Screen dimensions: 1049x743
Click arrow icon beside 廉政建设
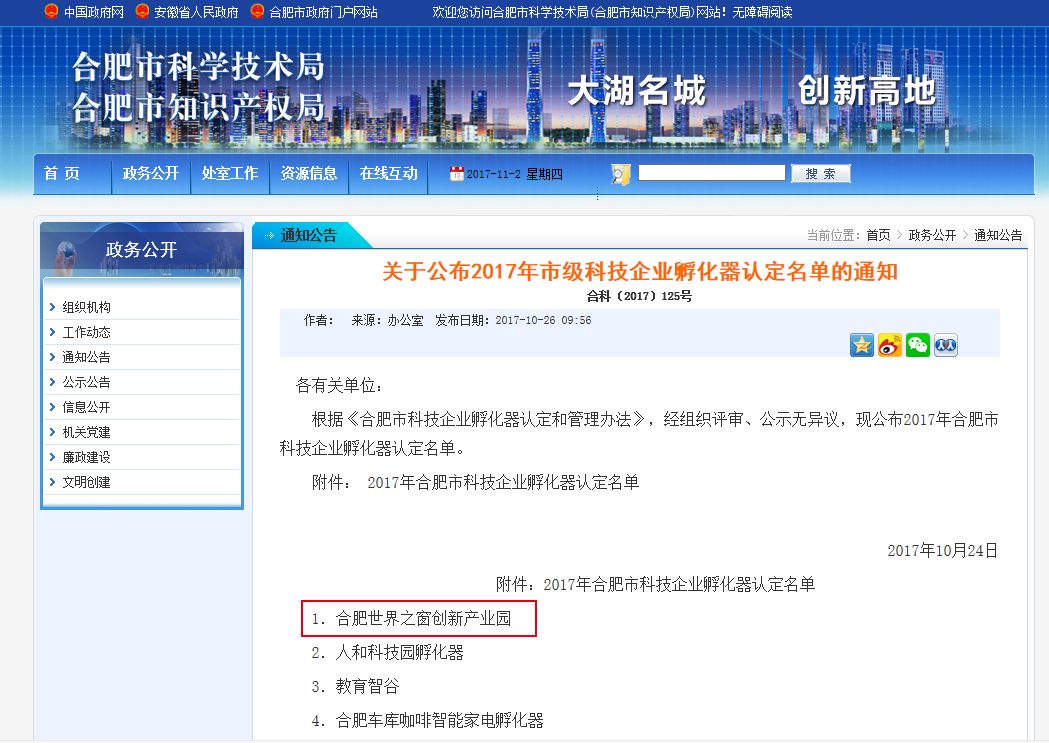coord(52,457)
